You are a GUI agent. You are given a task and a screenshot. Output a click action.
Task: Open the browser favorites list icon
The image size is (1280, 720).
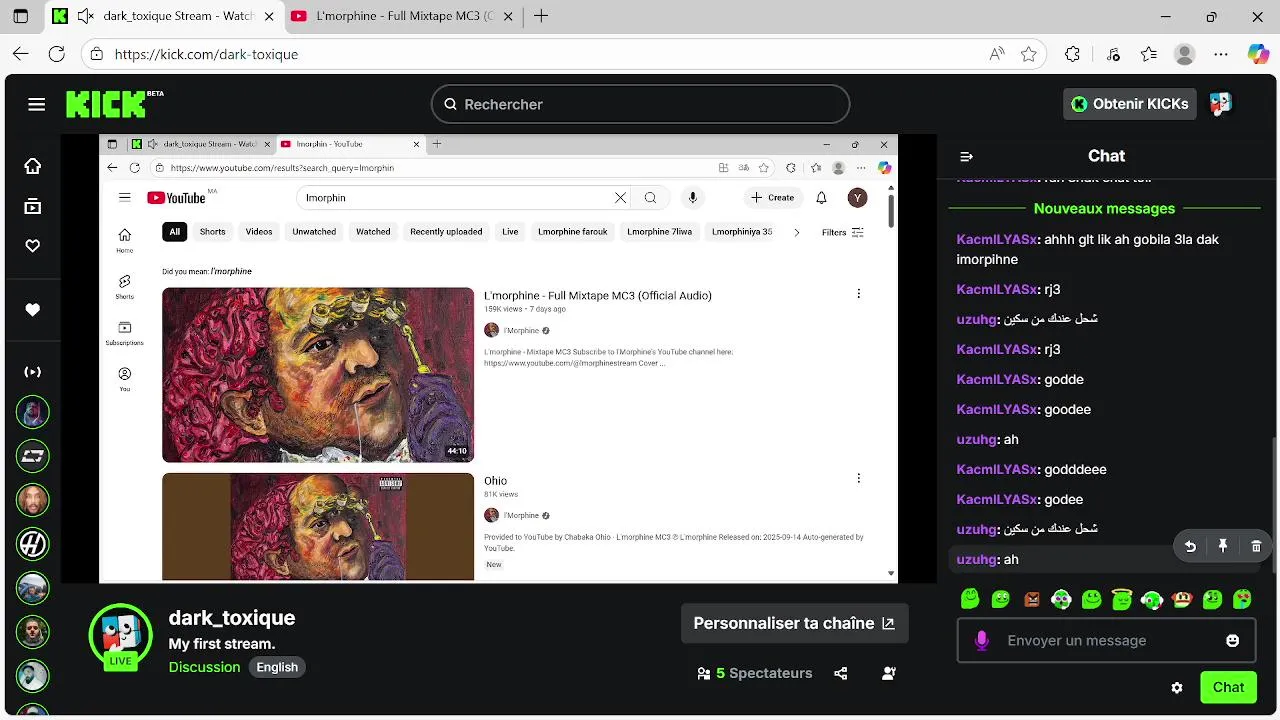pyautogui.click(x=1148, y=54)
